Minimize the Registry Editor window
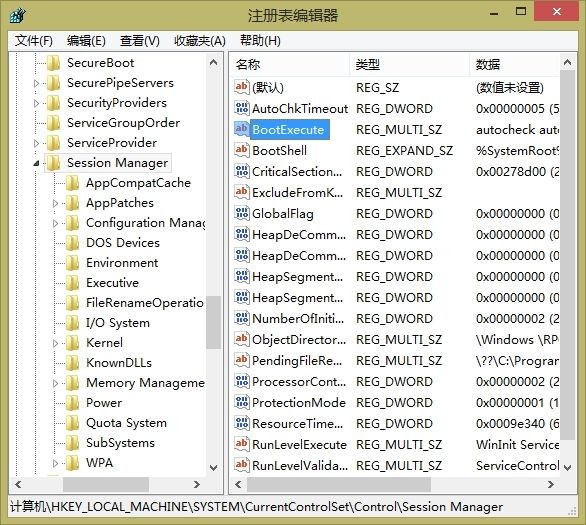Image resolution: width=586 pixels, height=525 pixels. coord(494,13)
